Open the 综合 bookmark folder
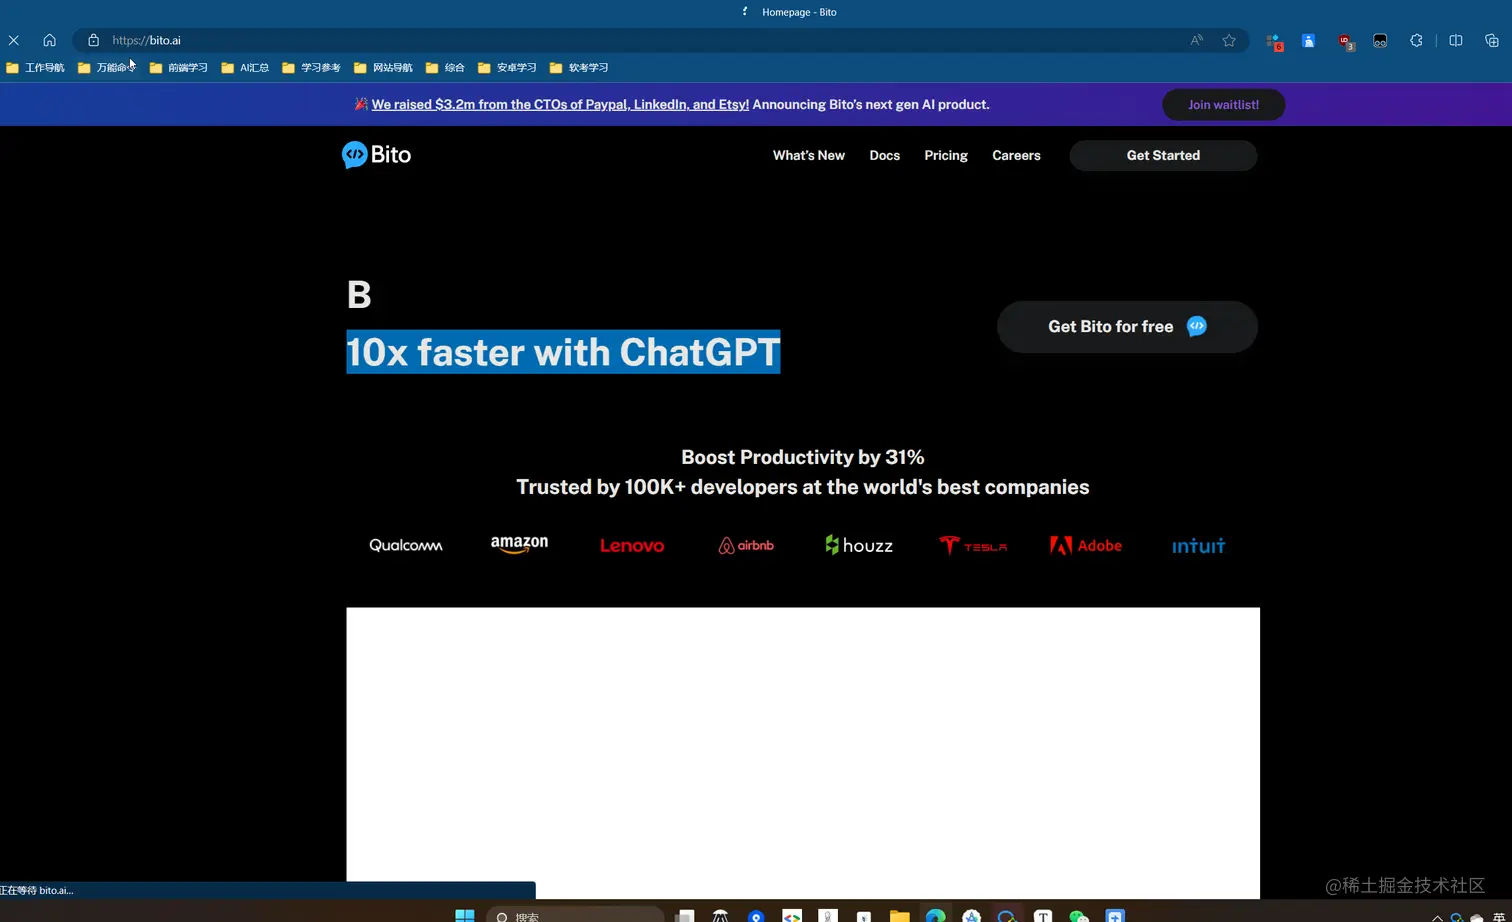The width and height of the screenshot is (1512, 922). (446, 68)
